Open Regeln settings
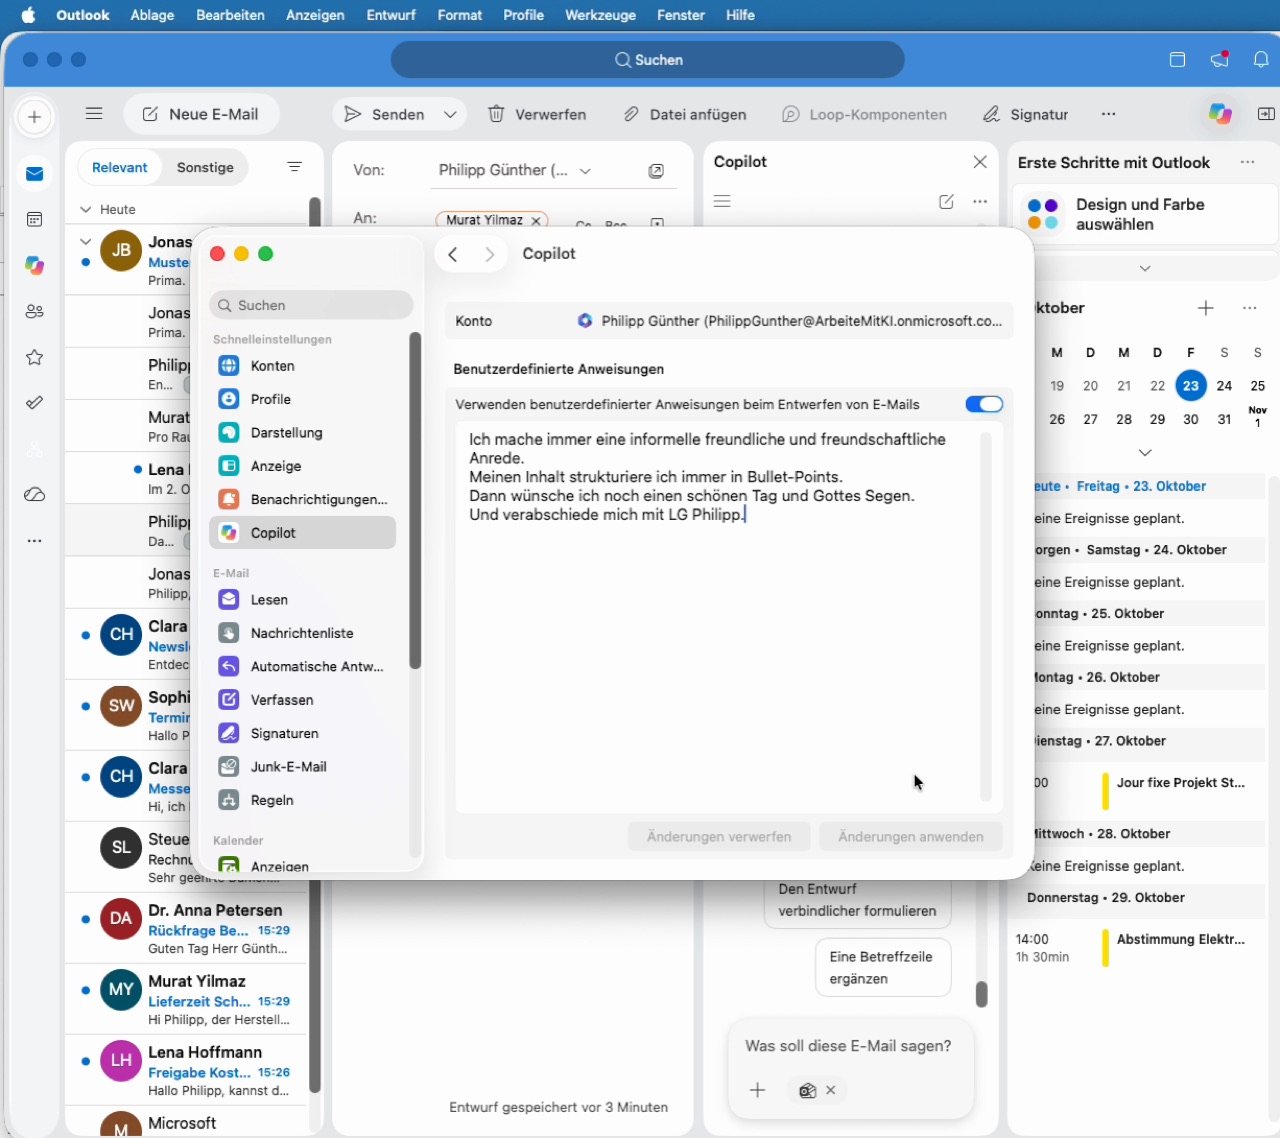 (302, 800)
